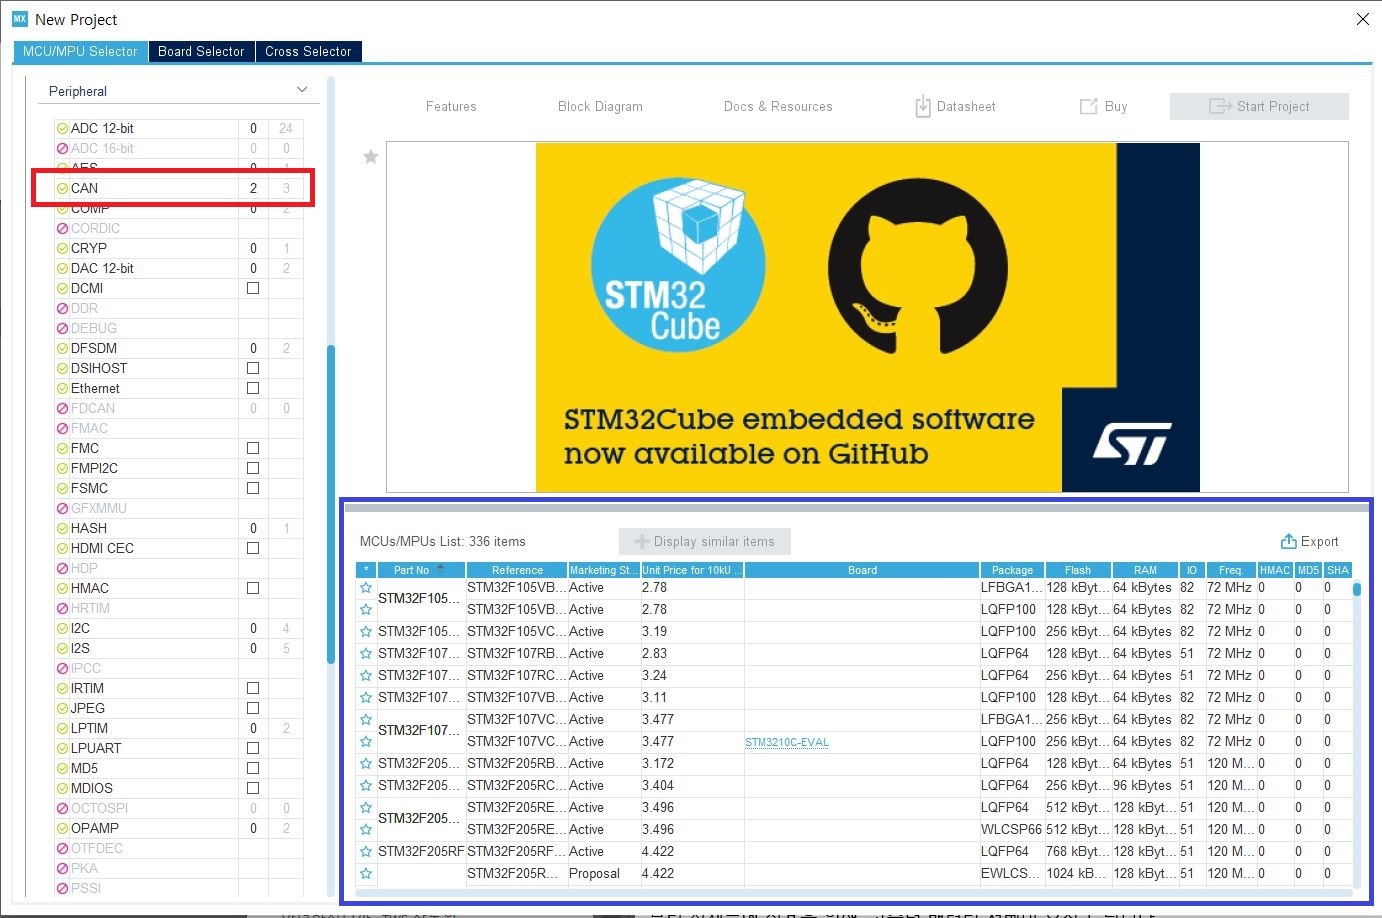This screenshot has height=918, width=1382.
Task: Click the Start Project button
Action: 1259,106
